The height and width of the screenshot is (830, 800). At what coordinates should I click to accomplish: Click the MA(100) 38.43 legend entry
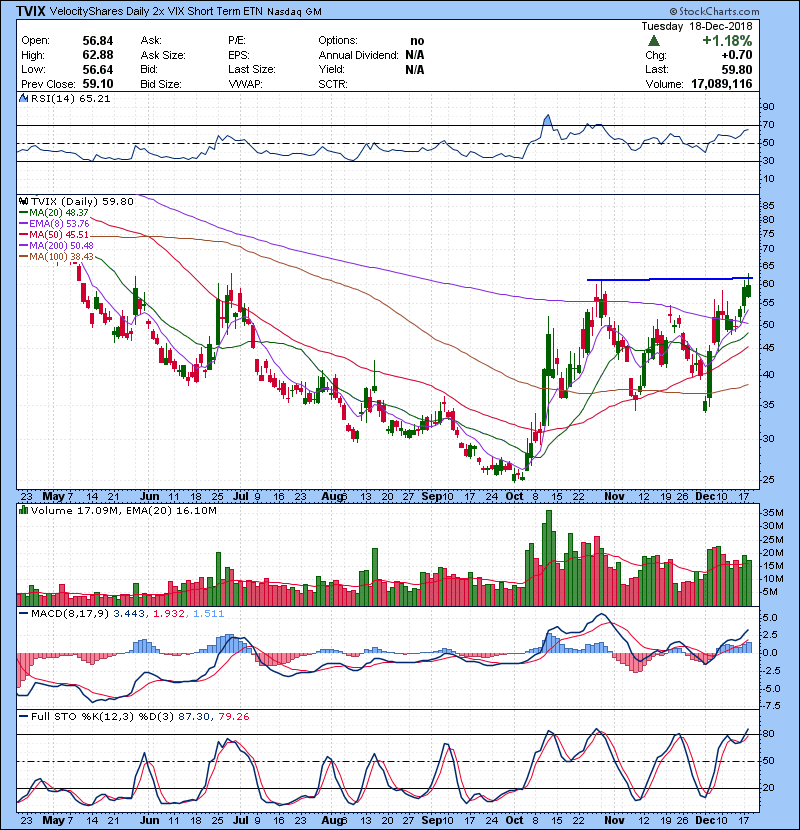point(56,257)
